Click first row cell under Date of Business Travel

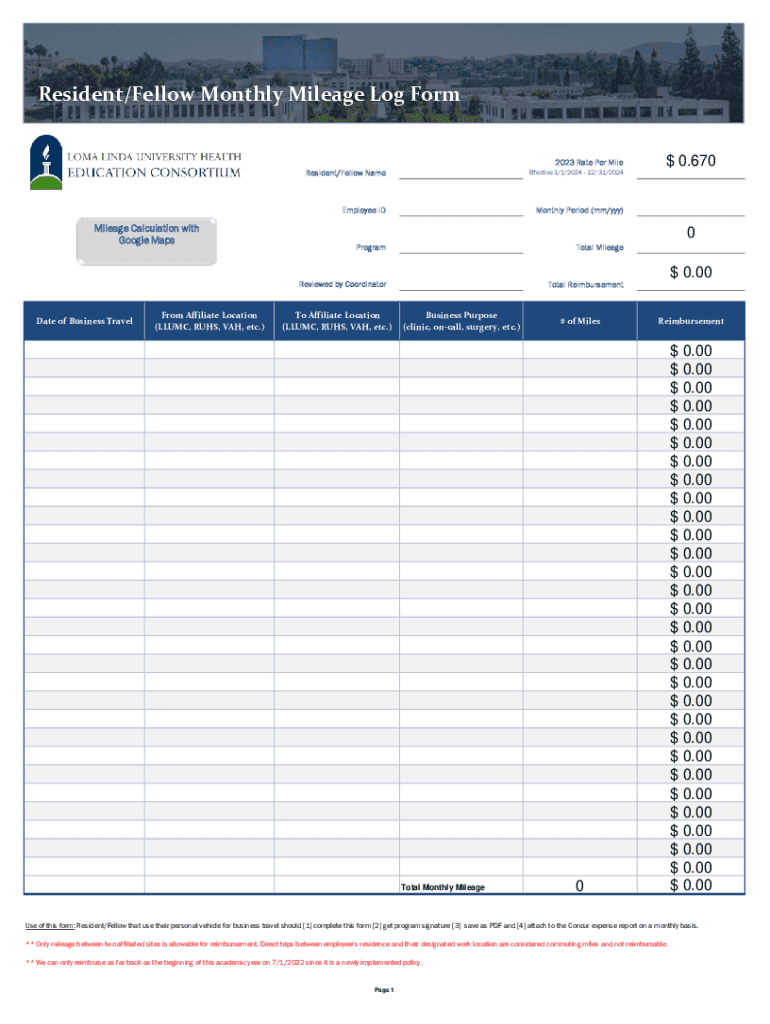tap(84, 351)
